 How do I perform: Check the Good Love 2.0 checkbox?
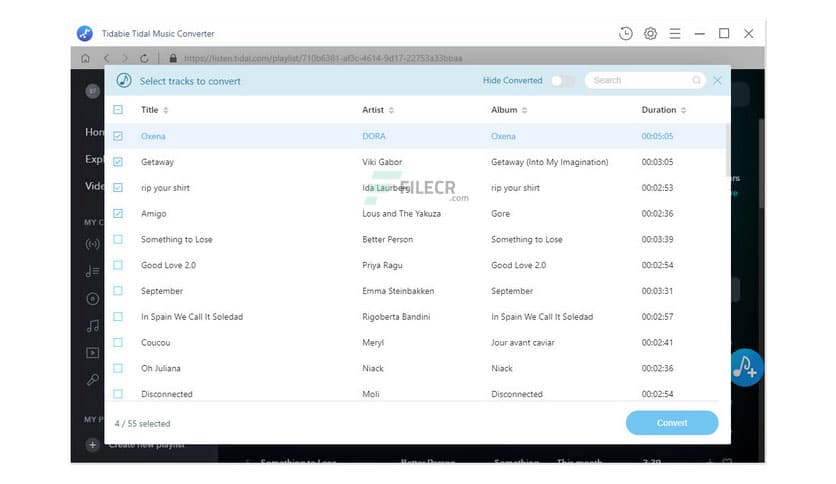tap(118, 265)
